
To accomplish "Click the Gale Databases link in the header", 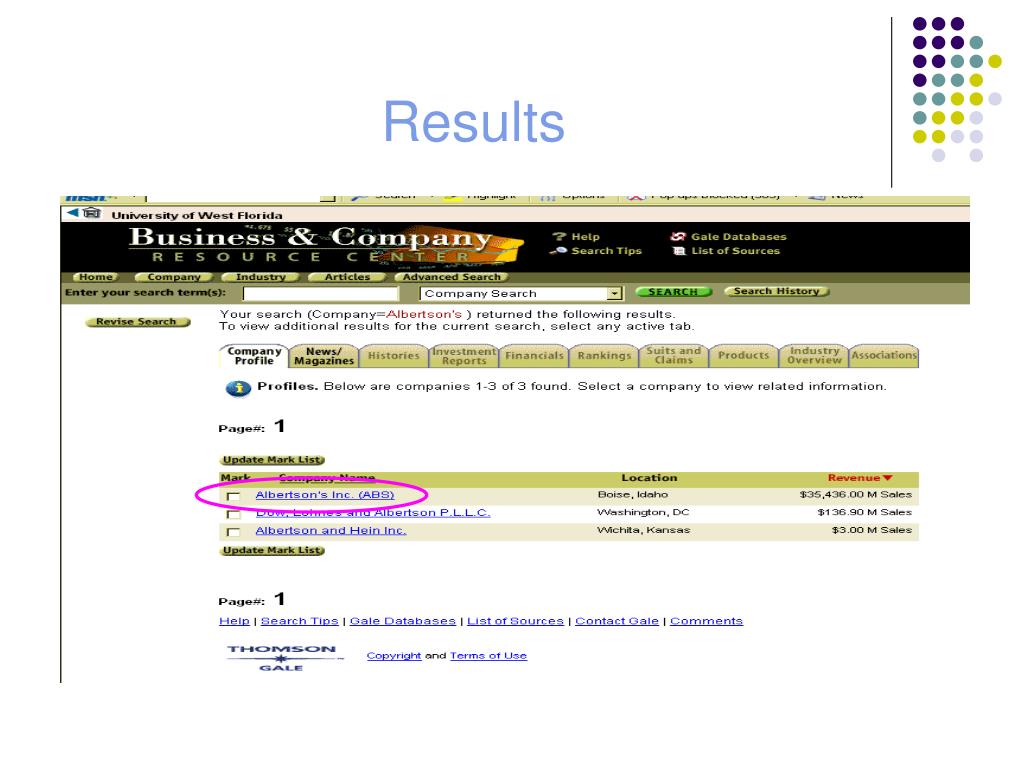I will click(x=739, y=237).
